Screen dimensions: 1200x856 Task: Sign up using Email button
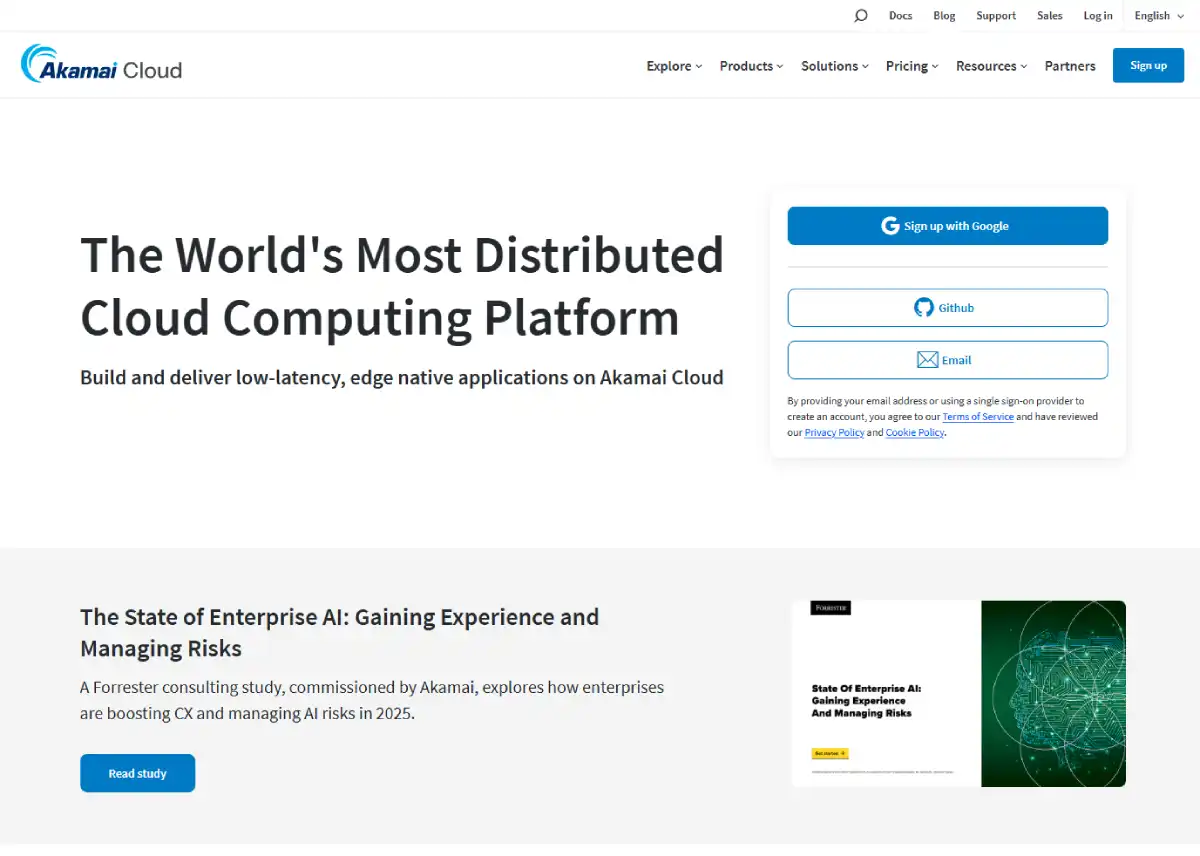(947, 360)
